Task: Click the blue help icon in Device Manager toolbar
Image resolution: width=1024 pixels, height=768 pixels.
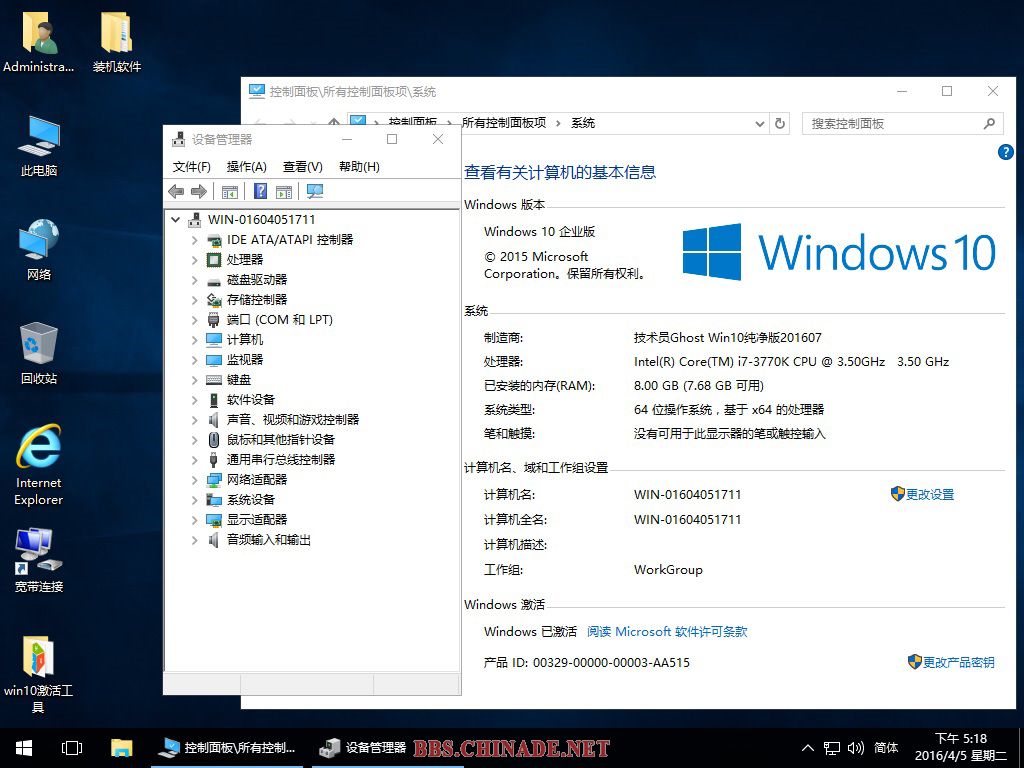Action: [260, 191]
